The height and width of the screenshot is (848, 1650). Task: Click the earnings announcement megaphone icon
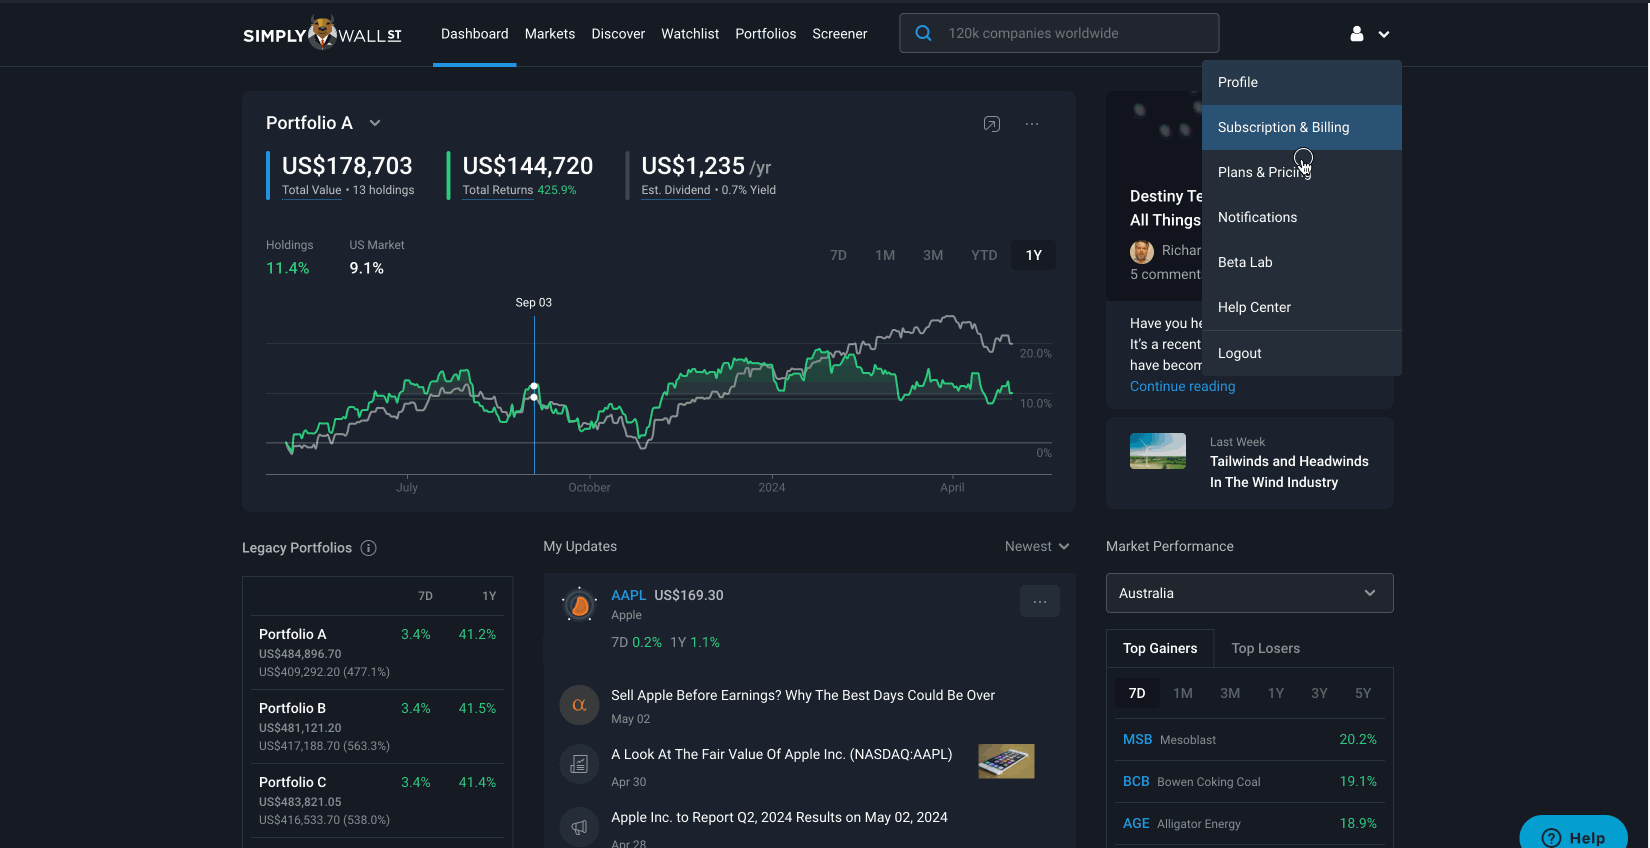(x=579, y=827)
